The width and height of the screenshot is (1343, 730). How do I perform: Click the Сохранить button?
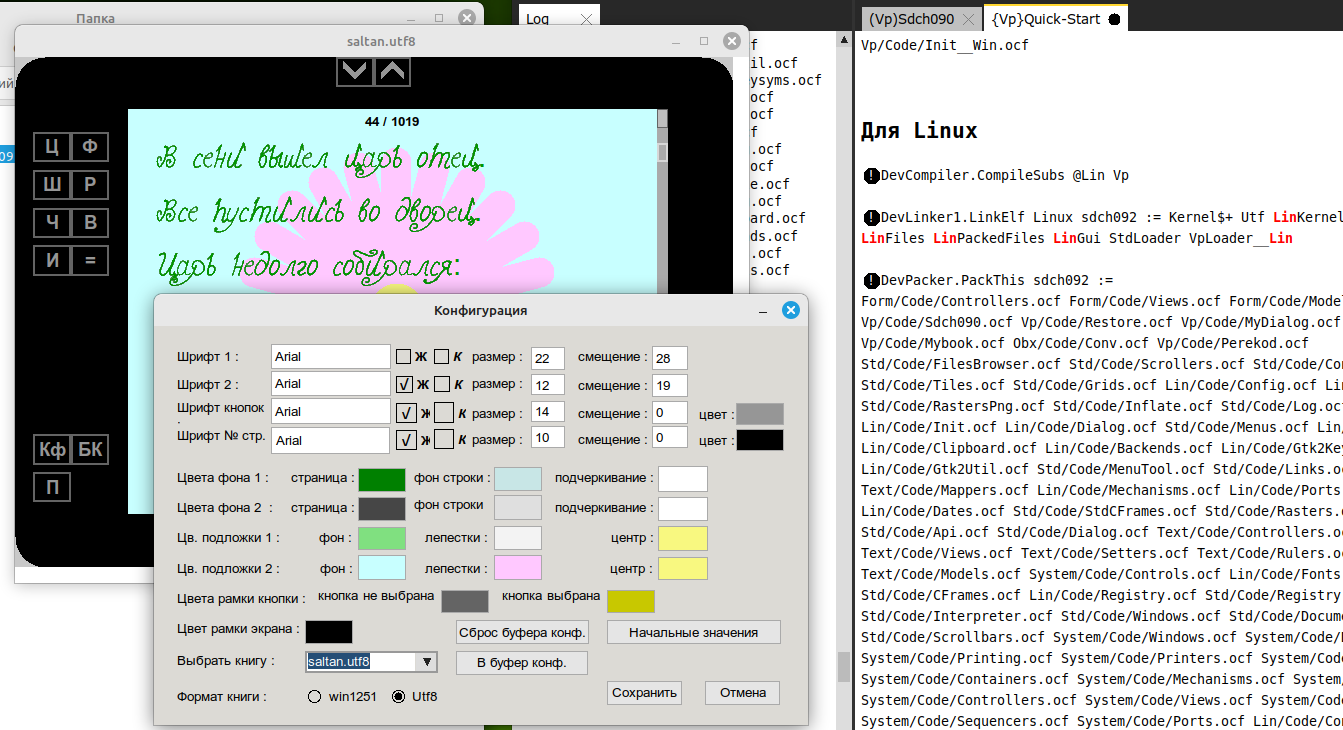645,693
